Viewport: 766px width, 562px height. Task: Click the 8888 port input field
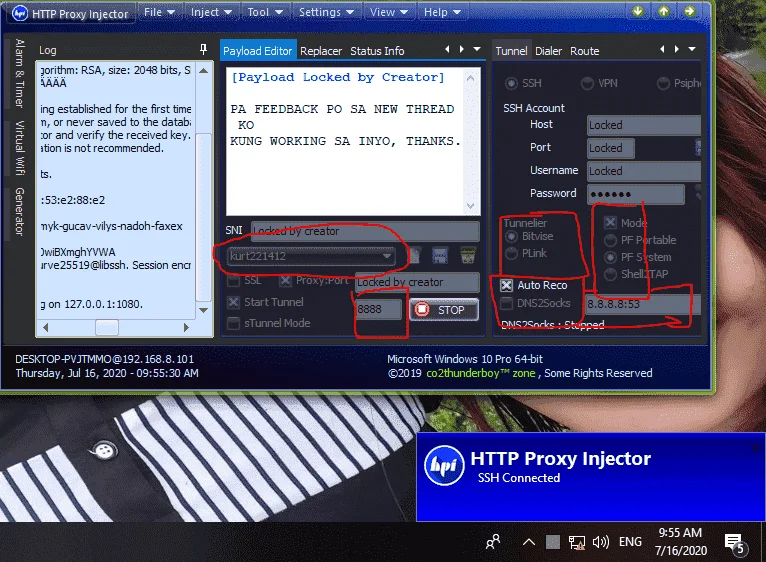(x=379, y=309)
